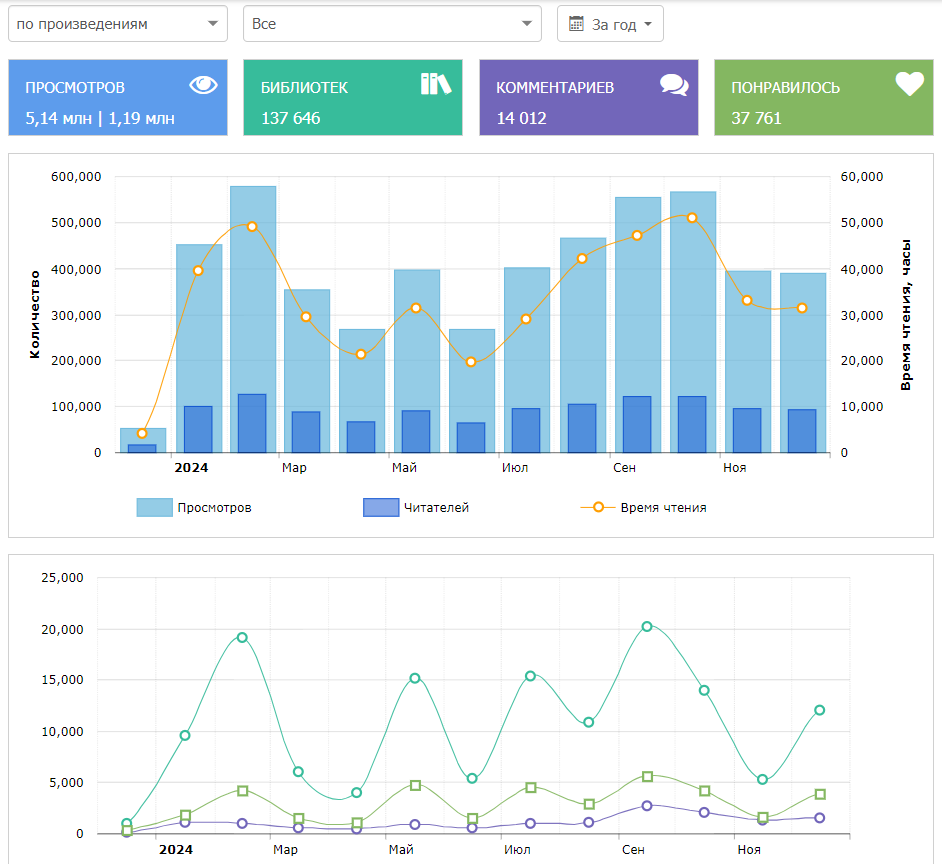Click the eye icon on Просмотров card

(x=203, y=85)
